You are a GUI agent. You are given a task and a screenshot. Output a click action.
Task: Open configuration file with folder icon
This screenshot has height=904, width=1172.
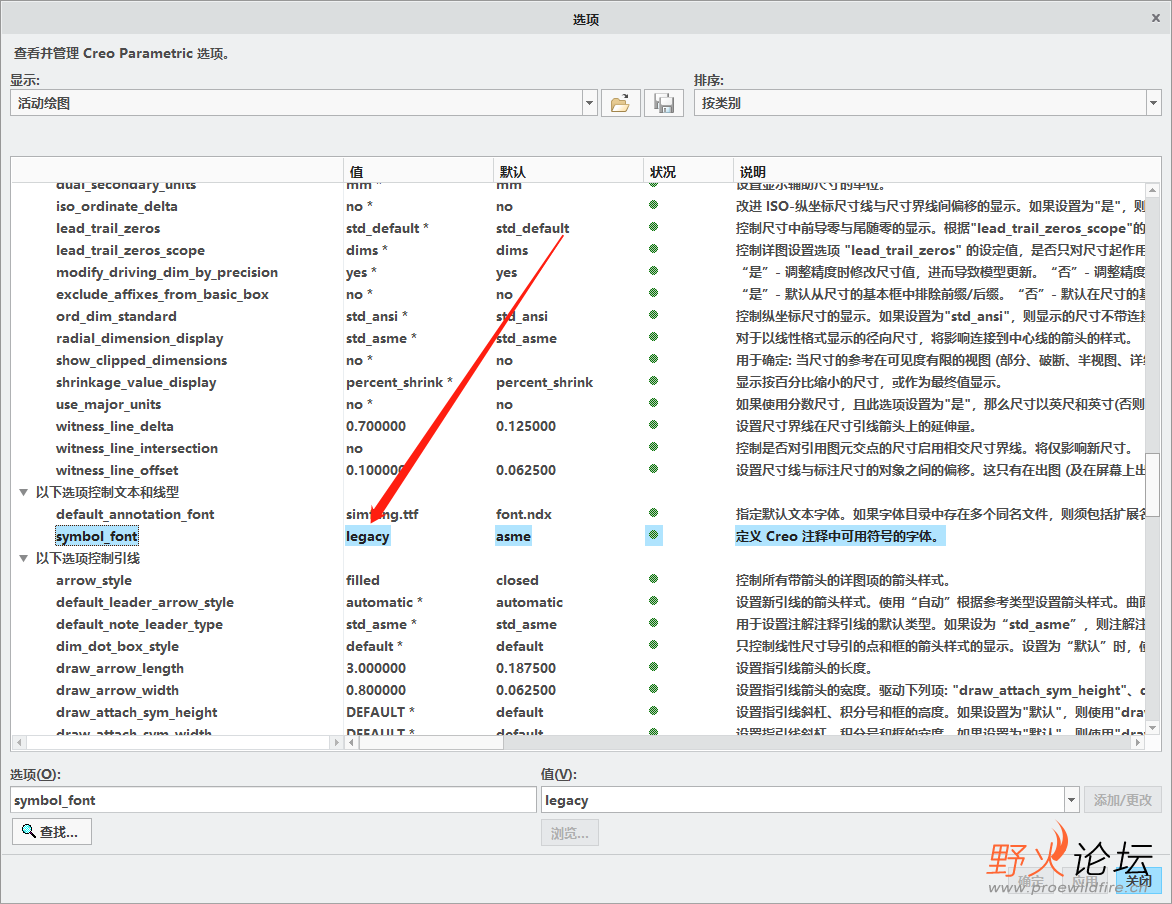pyautogui.click(x=620, y=103)
